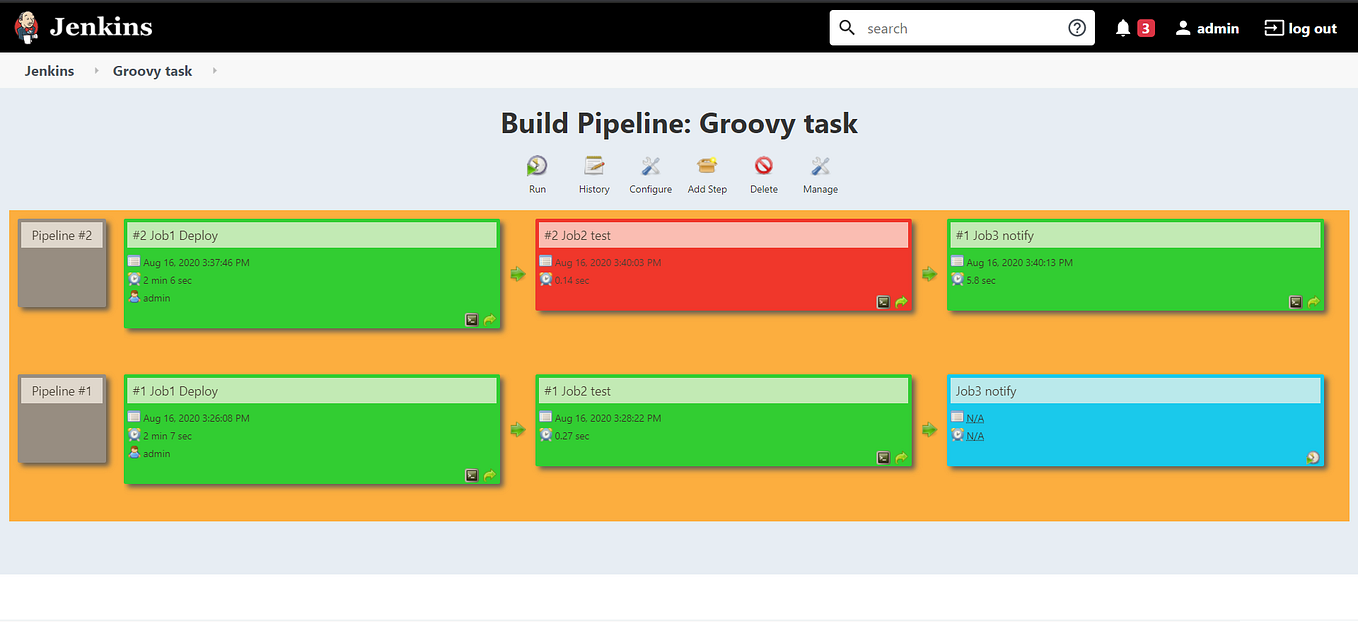Open the N/A duration link on Job3 notify
1358x622 pixels.
pyautogui.click(x=973, y=435)
